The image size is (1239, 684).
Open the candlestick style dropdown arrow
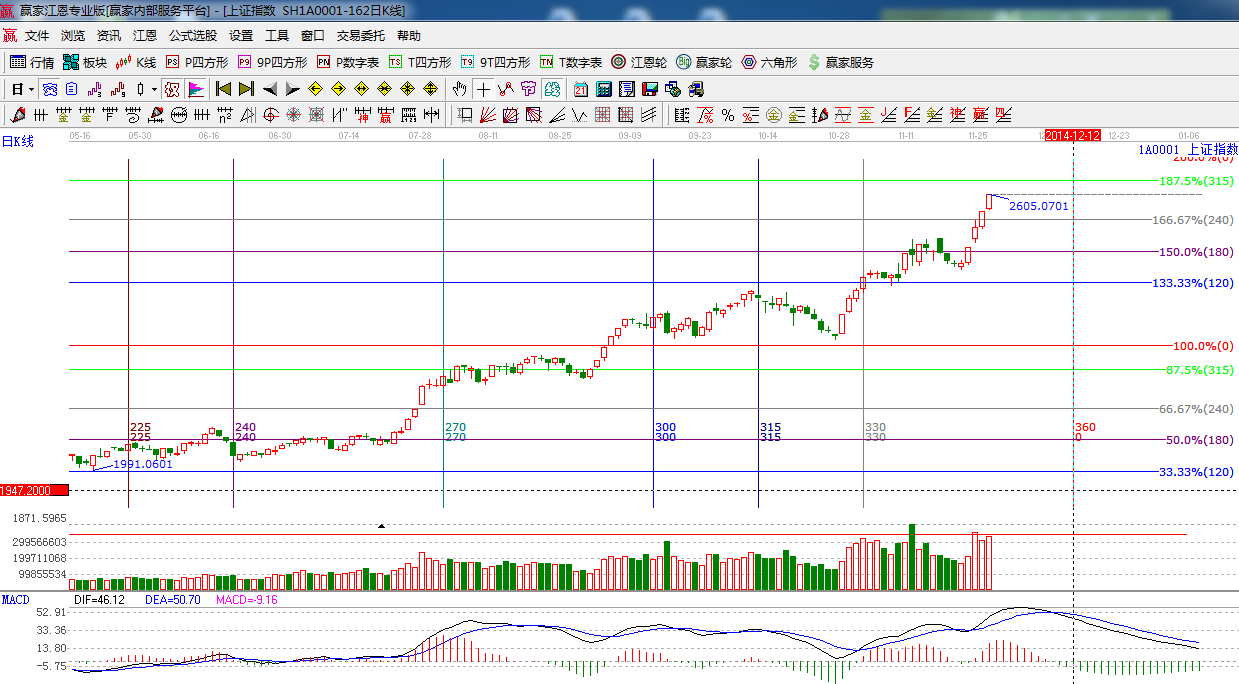click(x=153, y=89)
